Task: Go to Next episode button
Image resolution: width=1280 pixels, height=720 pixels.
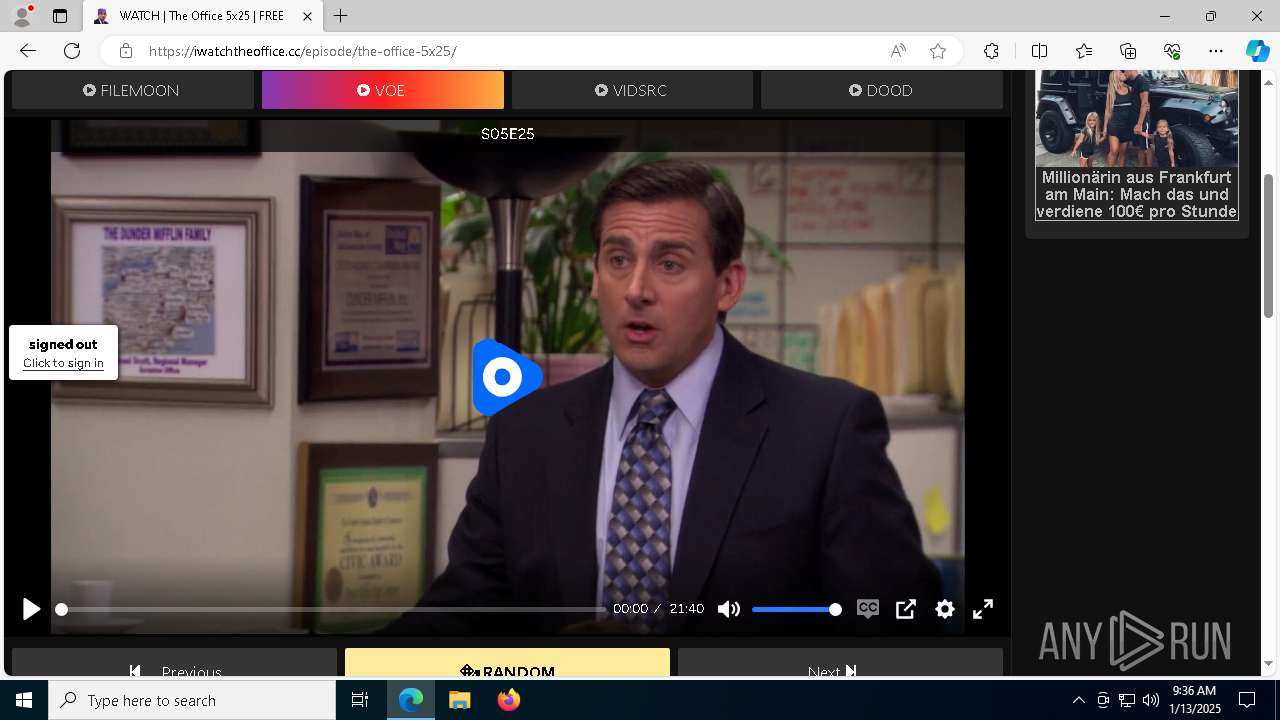Action: pos(840,664)
